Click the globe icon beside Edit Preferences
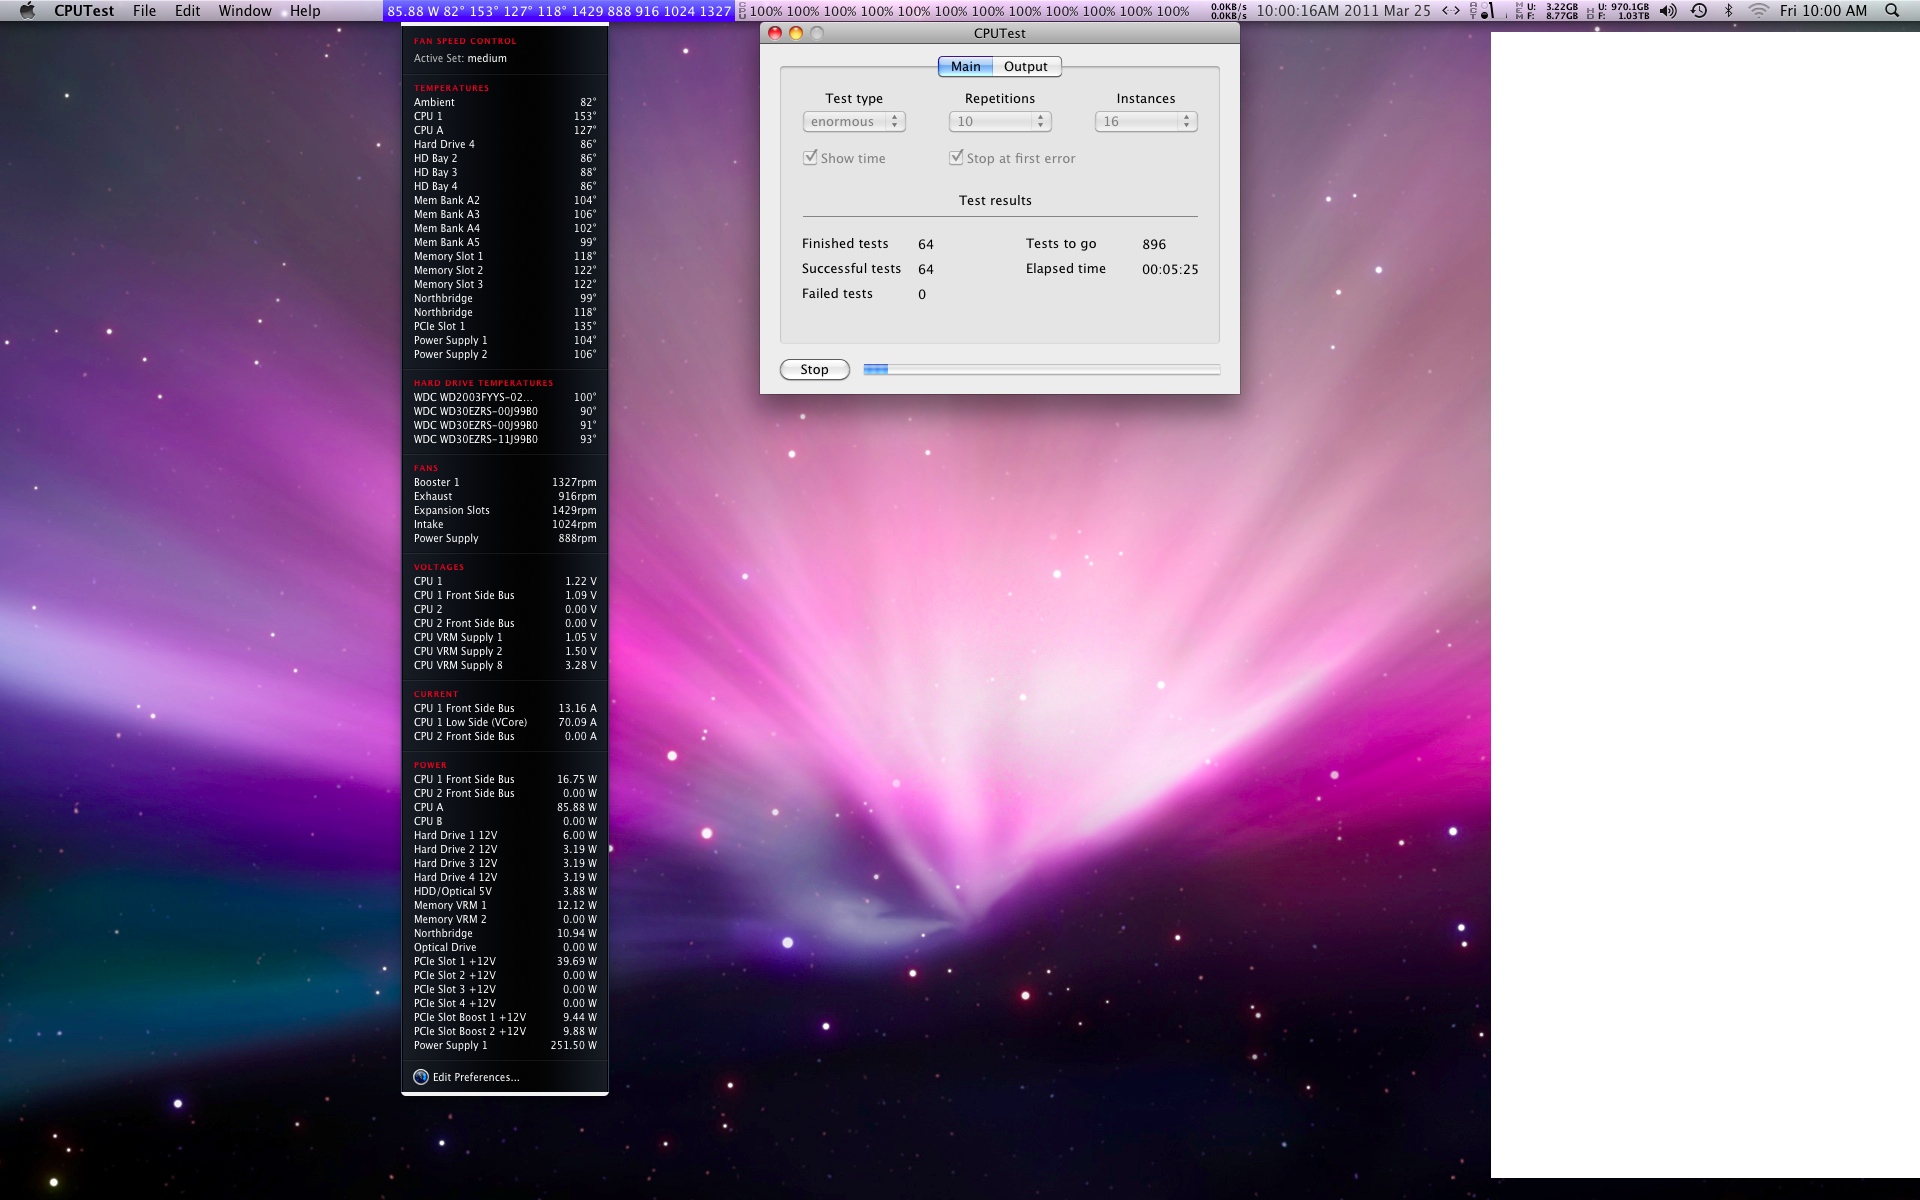 tap(421, 1077)
